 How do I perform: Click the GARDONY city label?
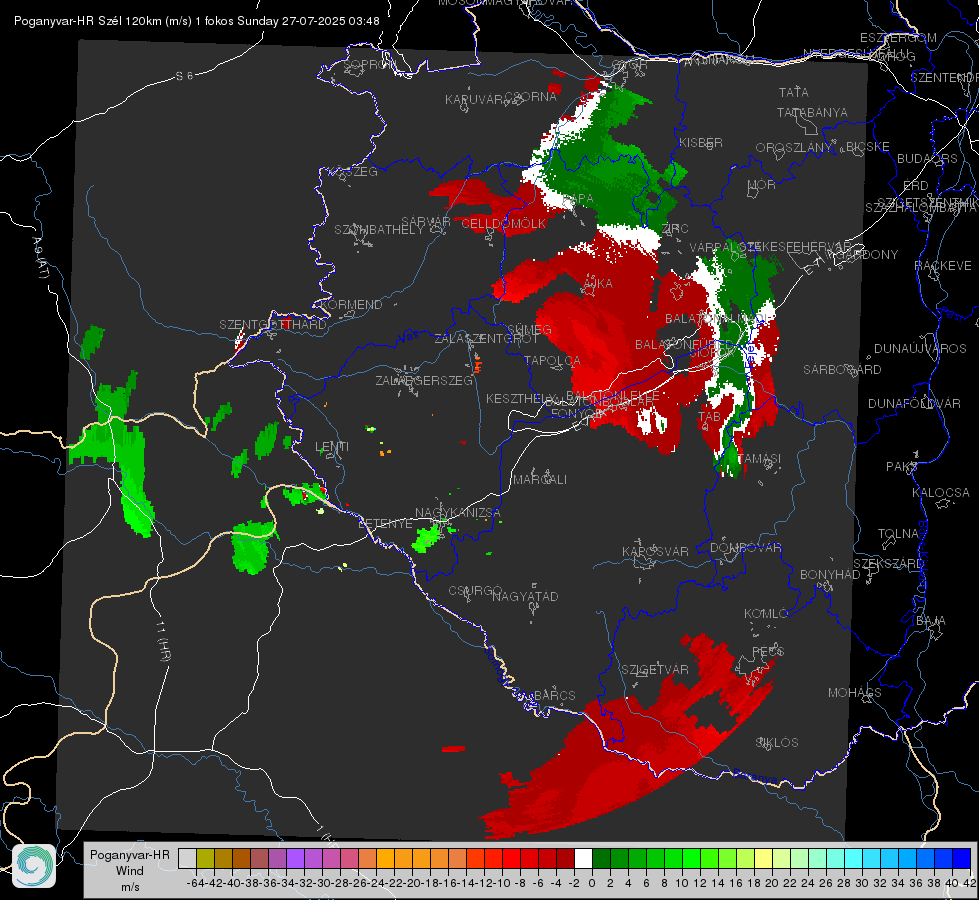868,255
